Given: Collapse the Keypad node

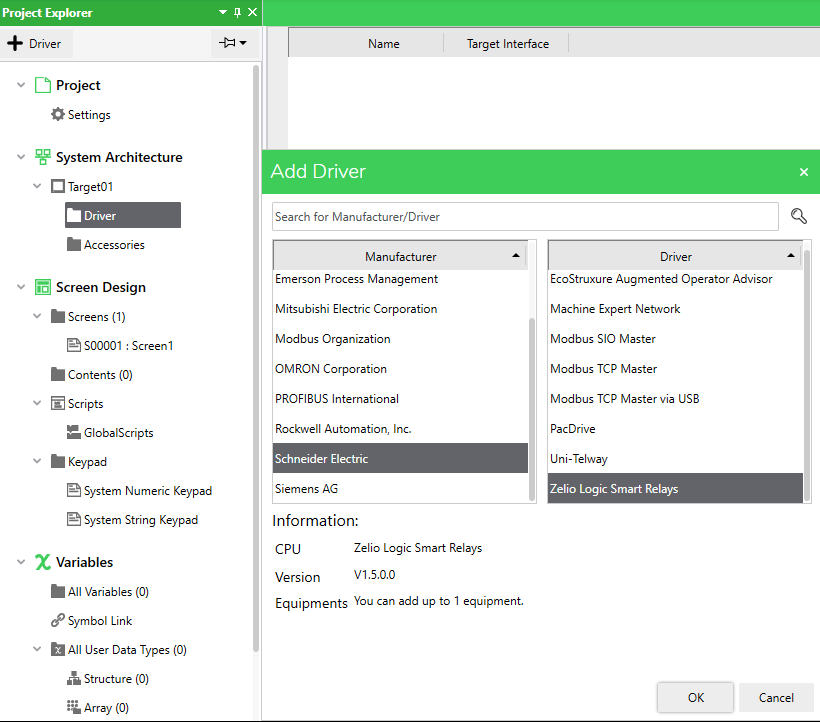Looking at the screenshot, I should 37,461.
